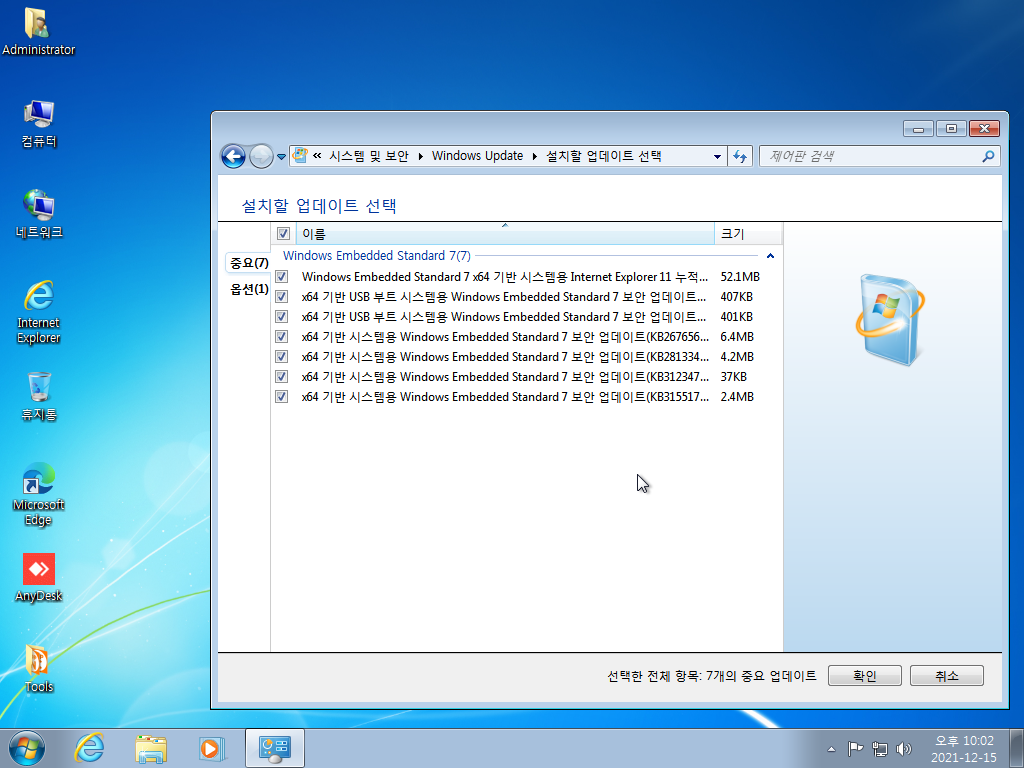The height and width of the screenshot is (768, 1024).
Task: Select the control panel taskbar button
Action: pyautogui.click(x=275, y=748)
